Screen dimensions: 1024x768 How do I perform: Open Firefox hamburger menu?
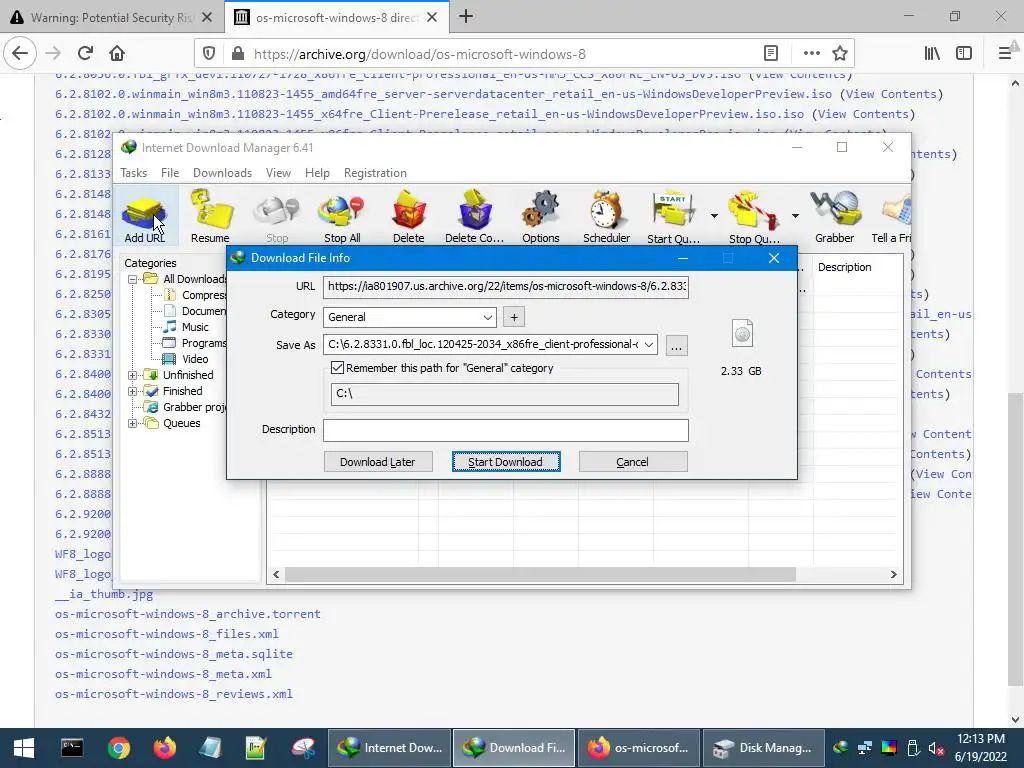(1005, 54)
